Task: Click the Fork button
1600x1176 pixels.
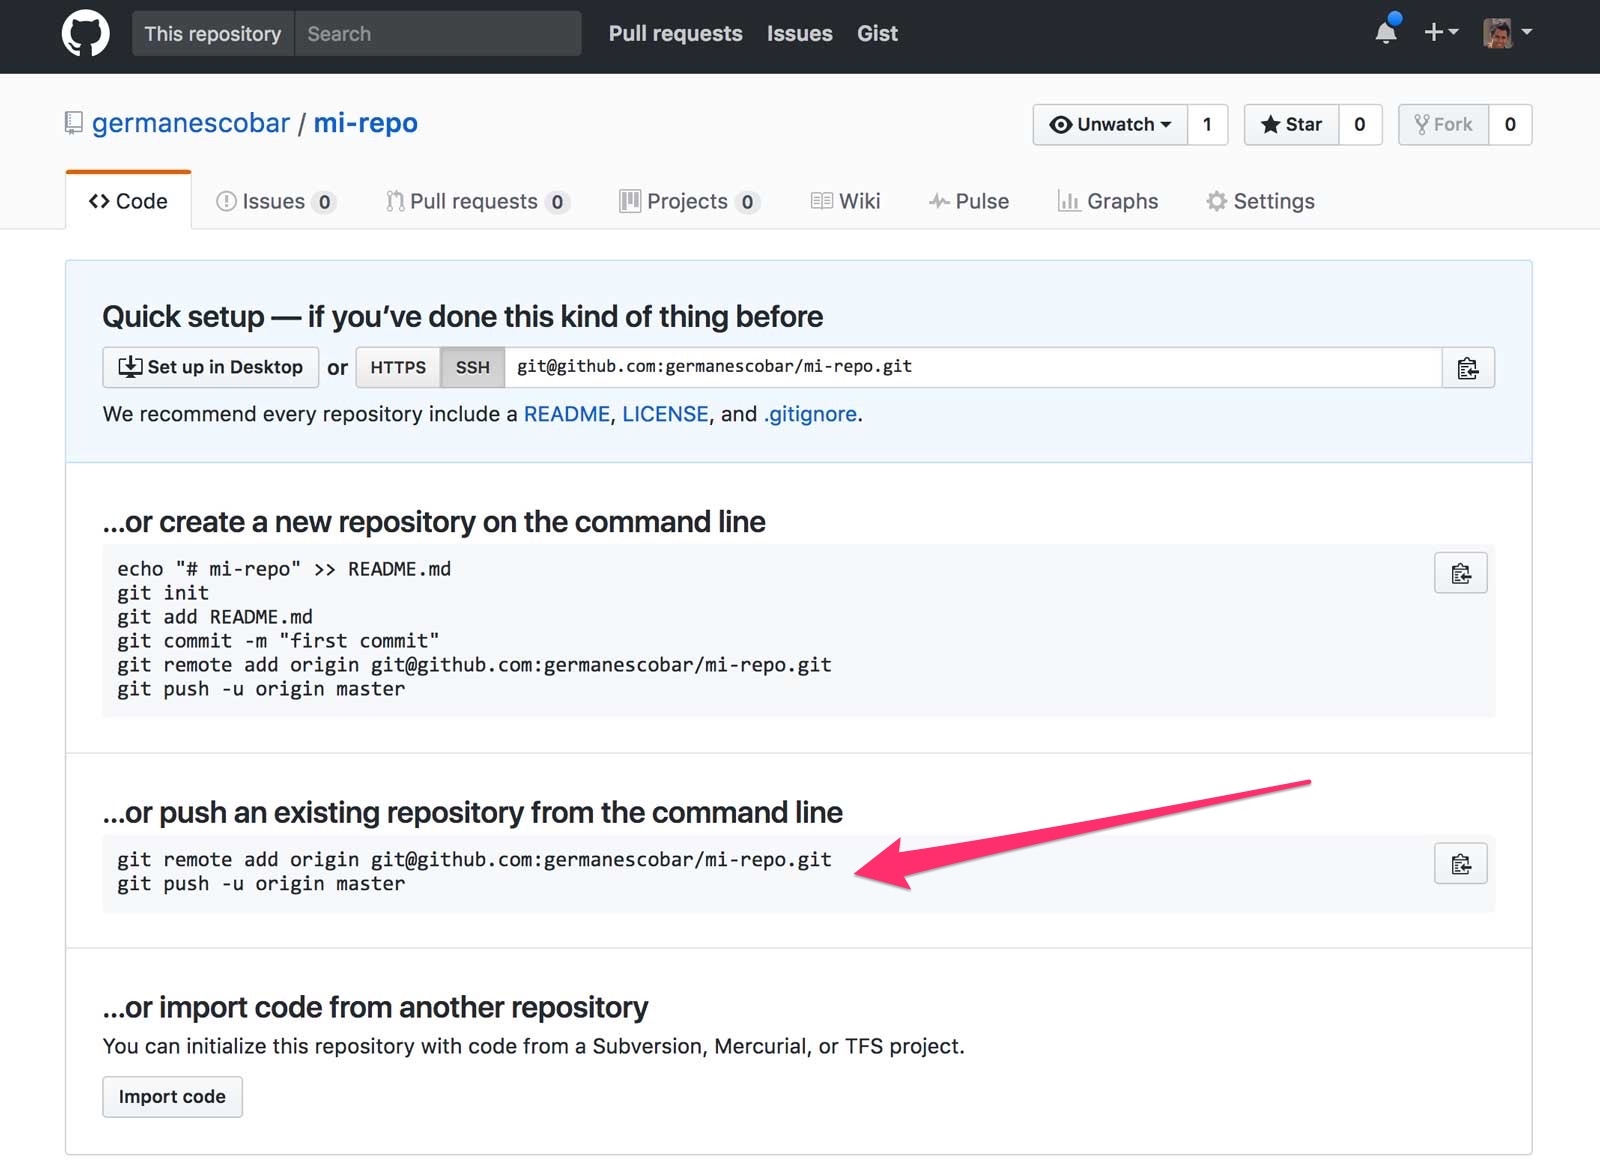Action: [1443, 125]
